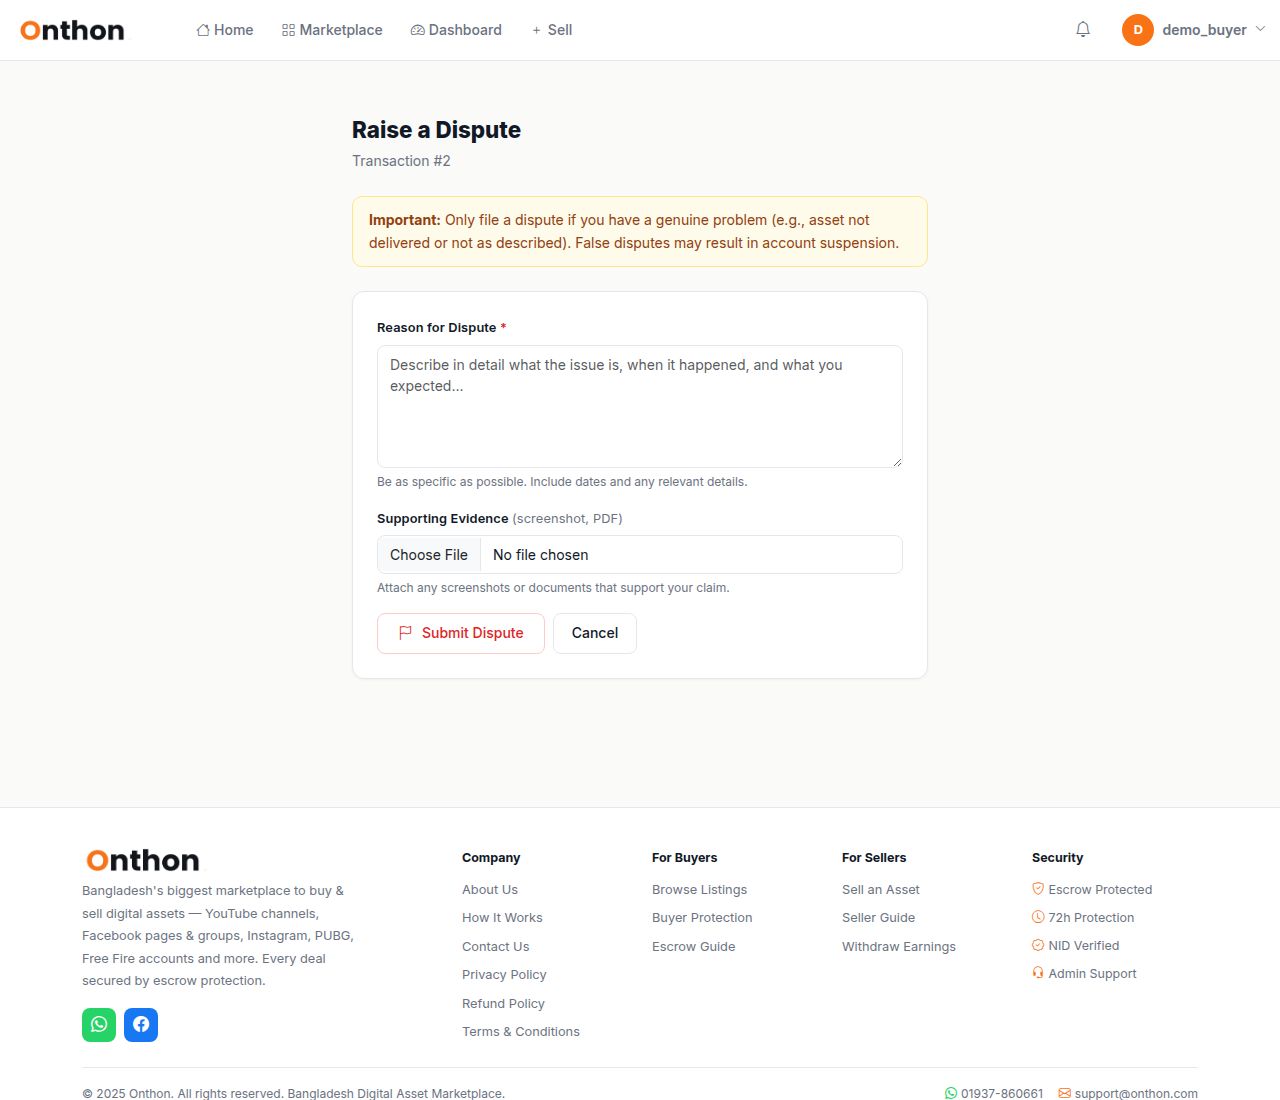Open Marketplace nav item
This screenshot has height=1100, width=1280.
coord(332,30)
